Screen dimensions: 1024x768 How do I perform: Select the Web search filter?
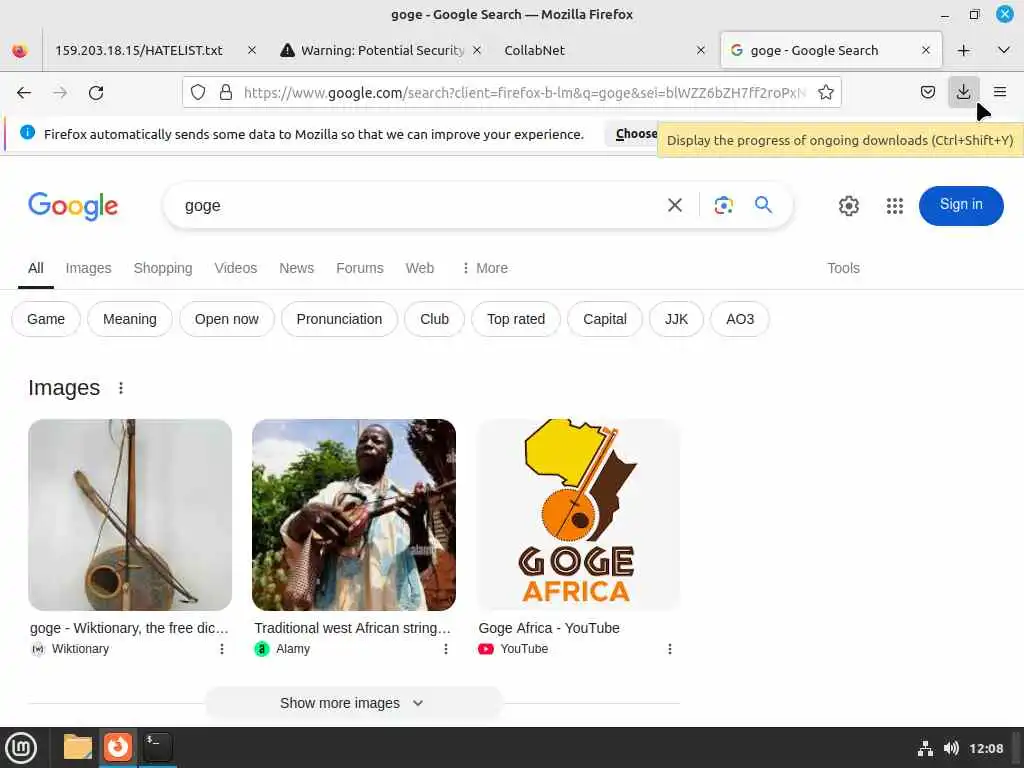click(419, 268)
